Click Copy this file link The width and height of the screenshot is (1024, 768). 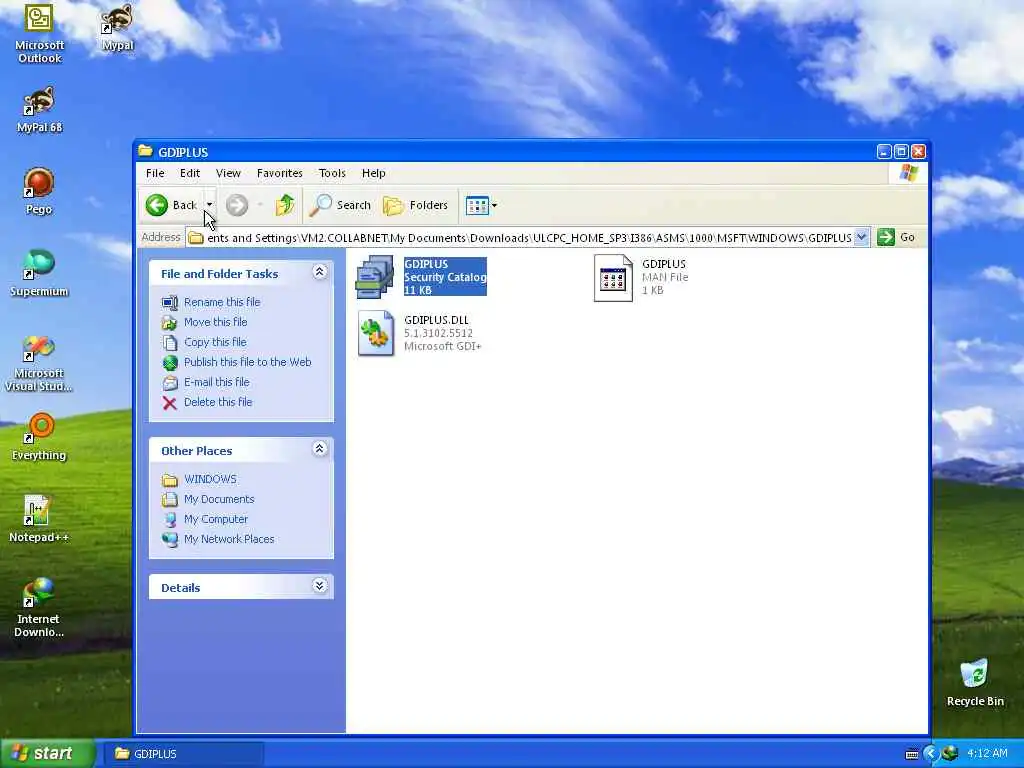tap(215, 342)
